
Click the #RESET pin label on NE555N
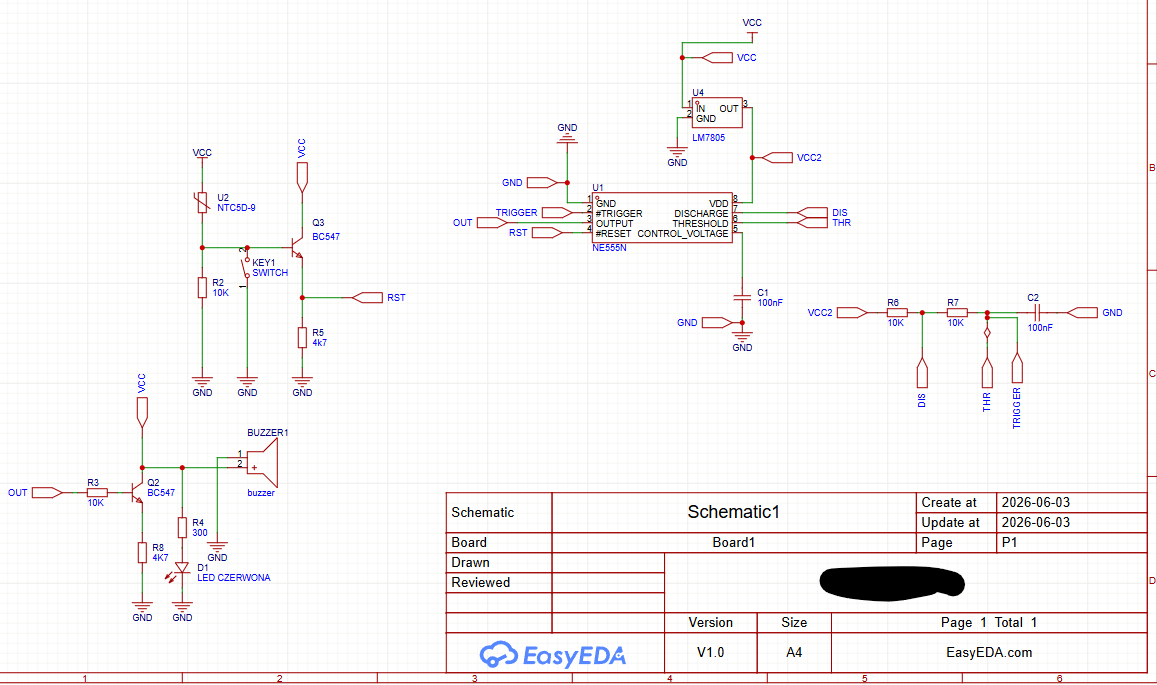point(613,233)
